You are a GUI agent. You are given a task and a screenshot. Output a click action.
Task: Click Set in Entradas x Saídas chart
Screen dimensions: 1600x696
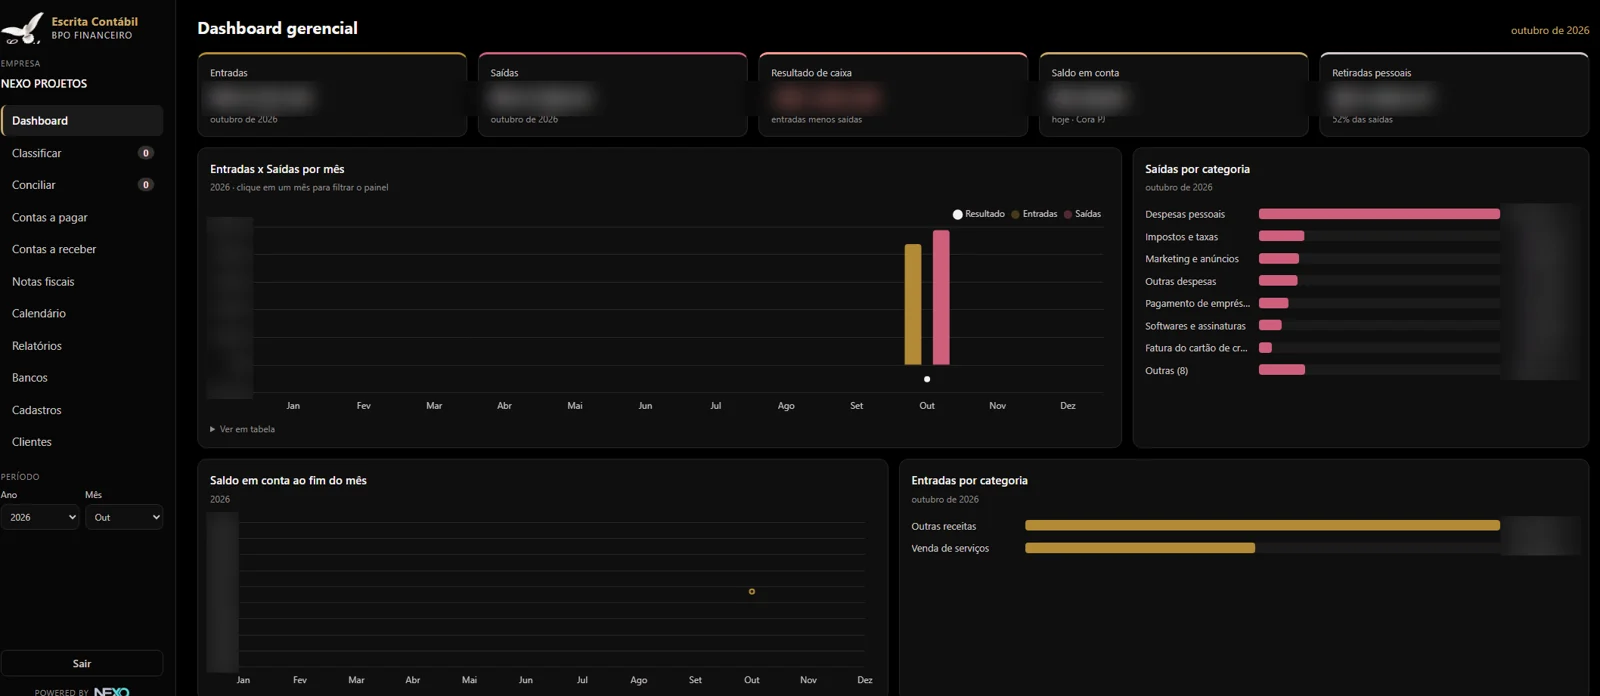857,406
